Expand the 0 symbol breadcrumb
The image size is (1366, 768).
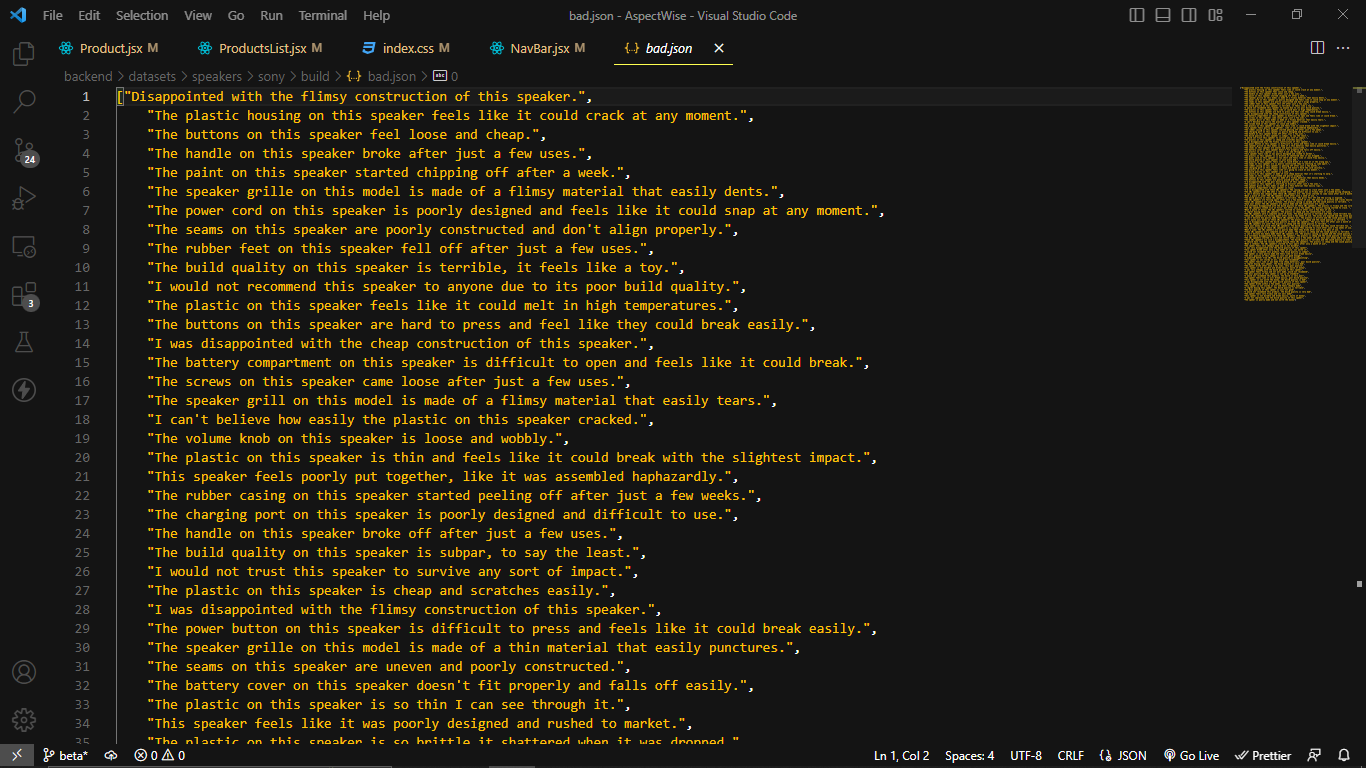point(446,76)
